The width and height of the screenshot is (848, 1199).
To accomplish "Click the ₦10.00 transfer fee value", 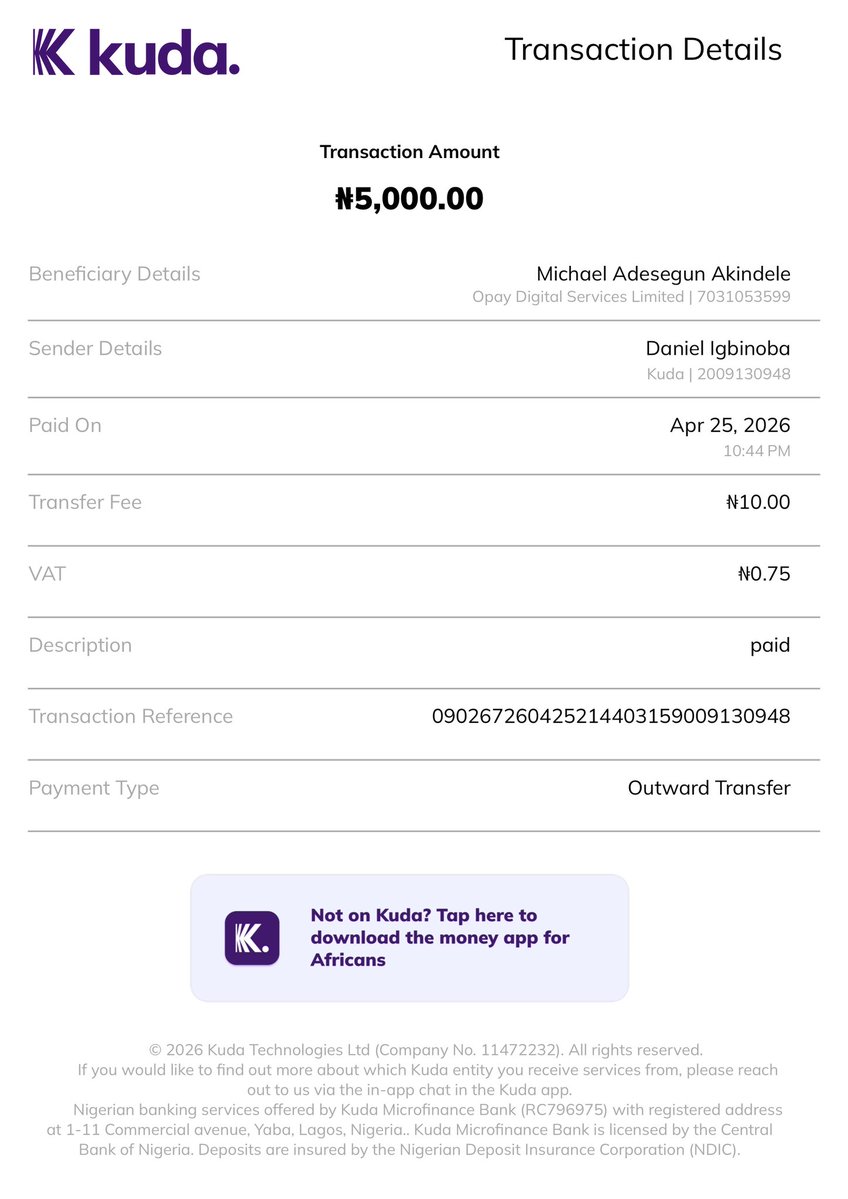I will (758, 502).
